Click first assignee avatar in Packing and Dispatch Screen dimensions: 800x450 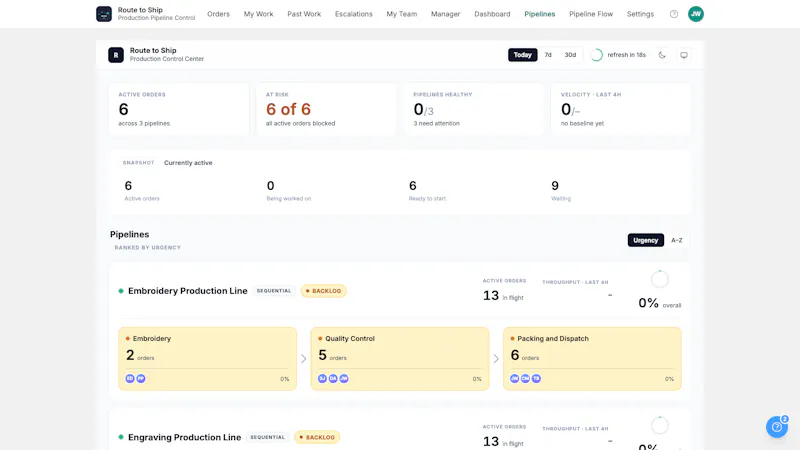(x=515, y=379)
